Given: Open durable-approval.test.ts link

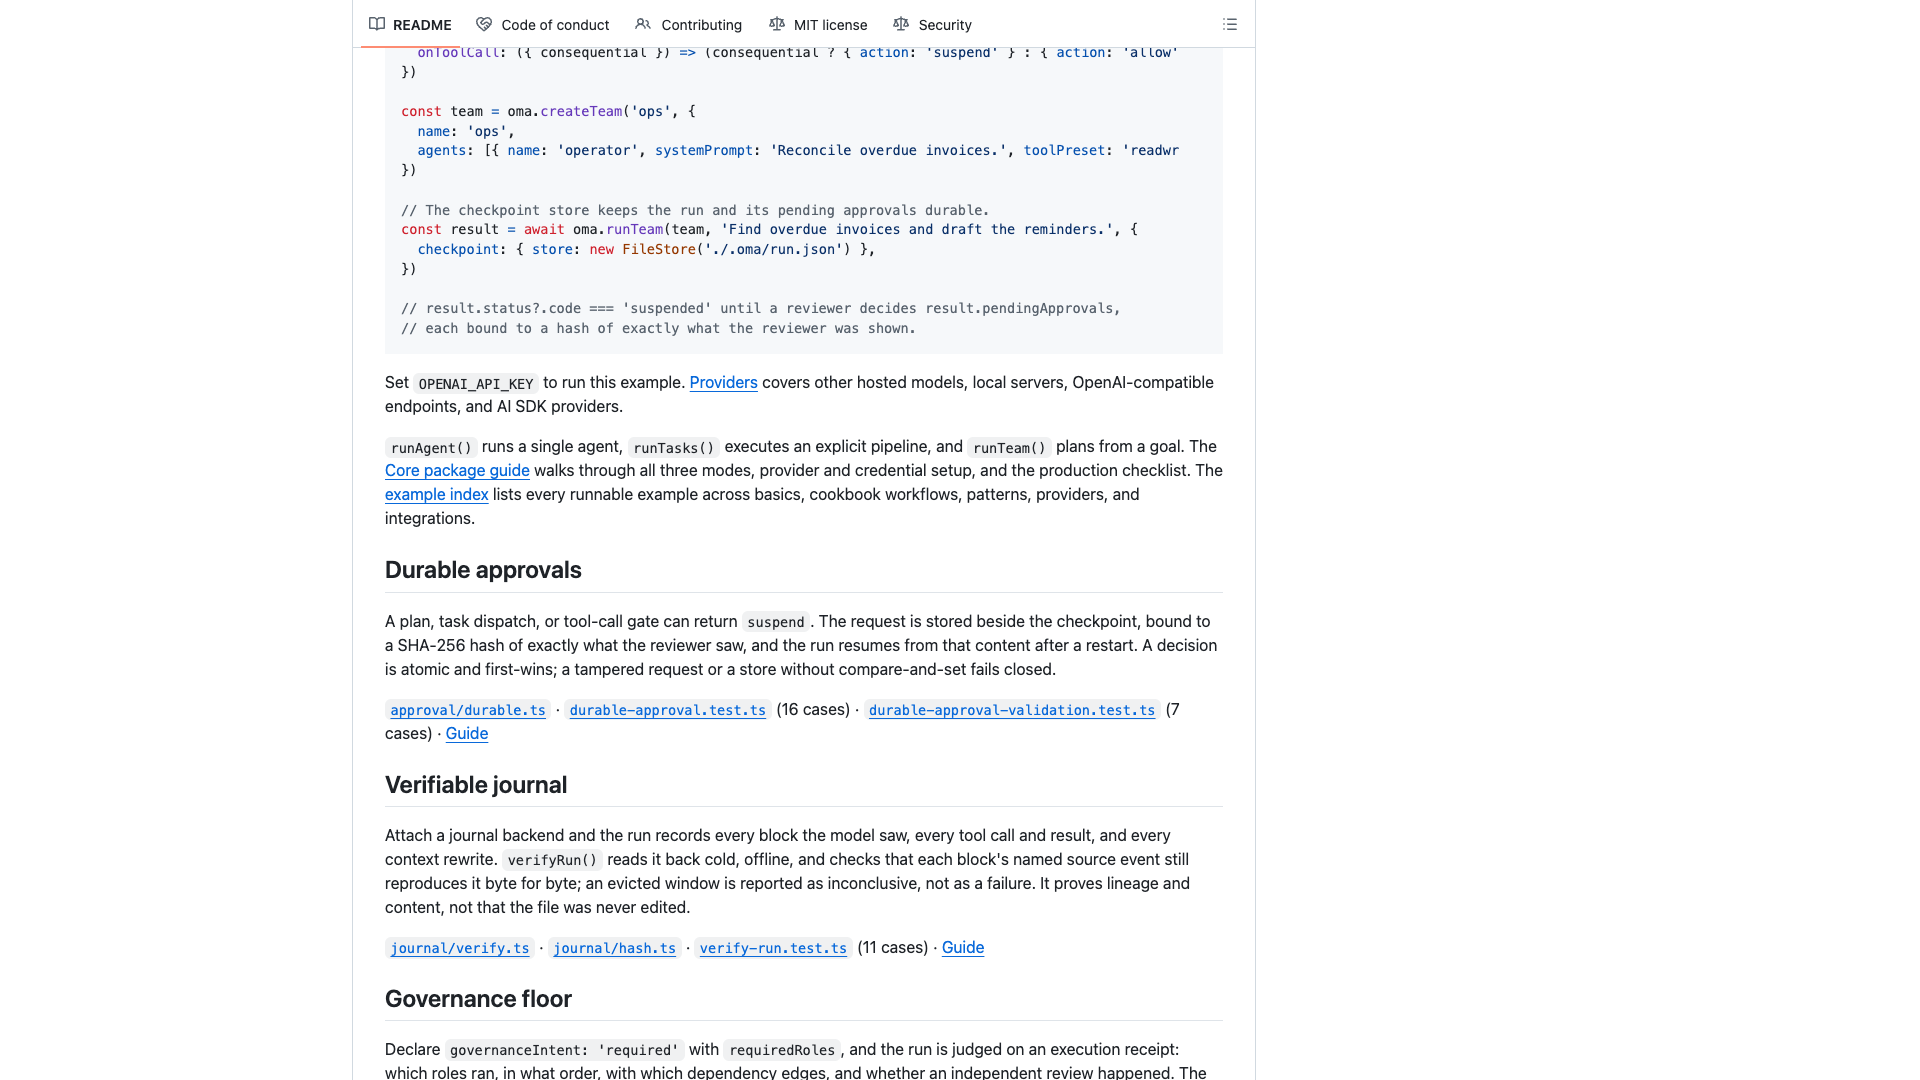Looking at the screenshot, I should tap(668, 710).
